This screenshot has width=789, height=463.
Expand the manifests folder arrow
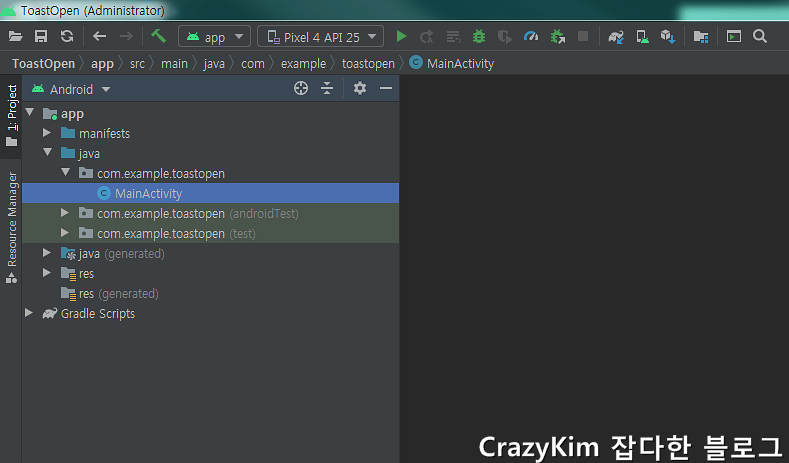pyautogui.click(x=47, y=132)
